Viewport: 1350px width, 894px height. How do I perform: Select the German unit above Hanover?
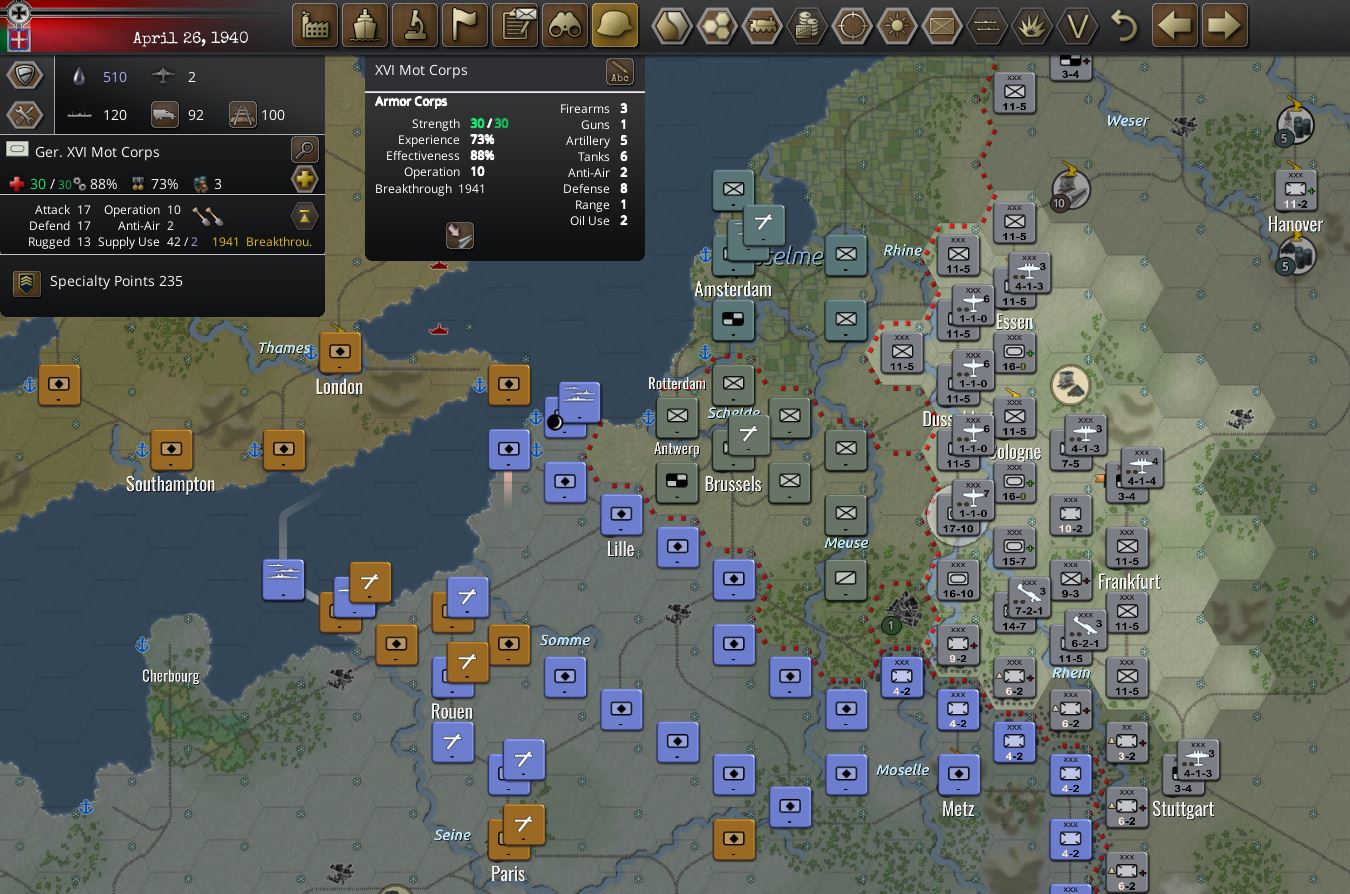1295,190
